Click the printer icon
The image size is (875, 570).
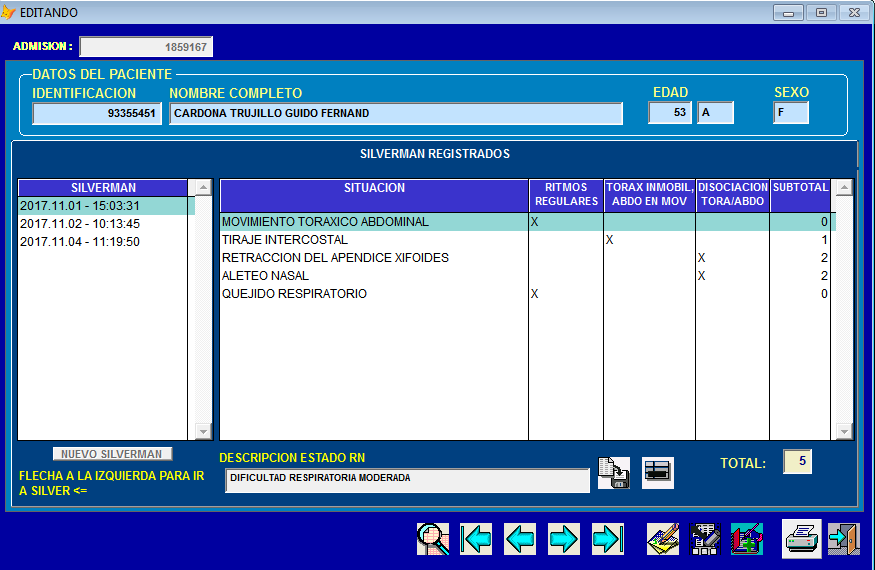pyautogui.click(x=801, y=539)
